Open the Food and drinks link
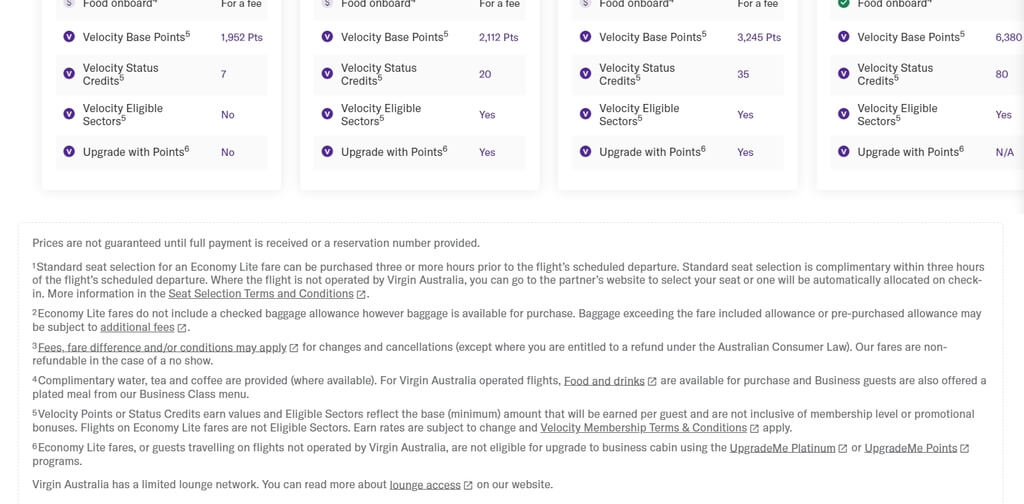 pyautogui.click(x=604, y=381)
